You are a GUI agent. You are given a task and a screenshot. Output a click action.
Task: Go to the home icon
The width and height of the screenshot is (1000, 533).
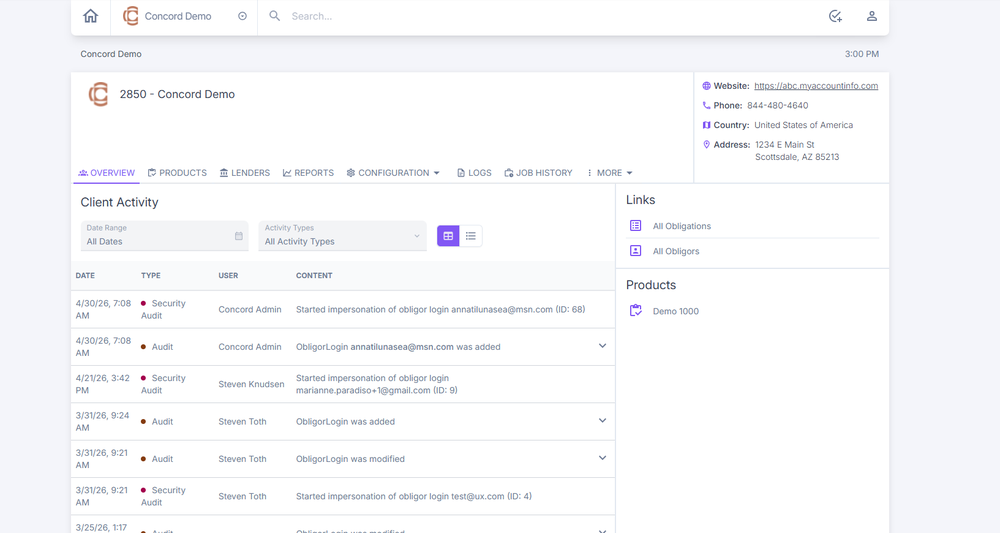coord(91,16)
